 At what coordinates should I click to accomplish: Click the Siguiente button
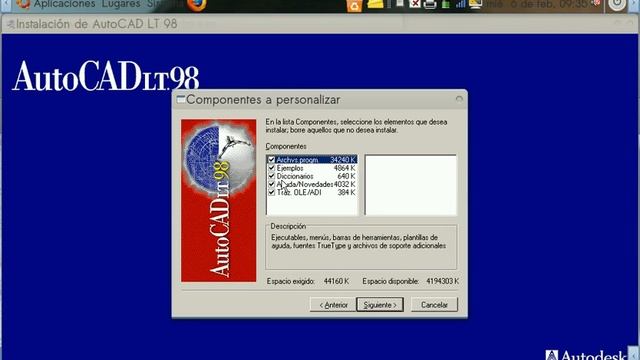380,304
